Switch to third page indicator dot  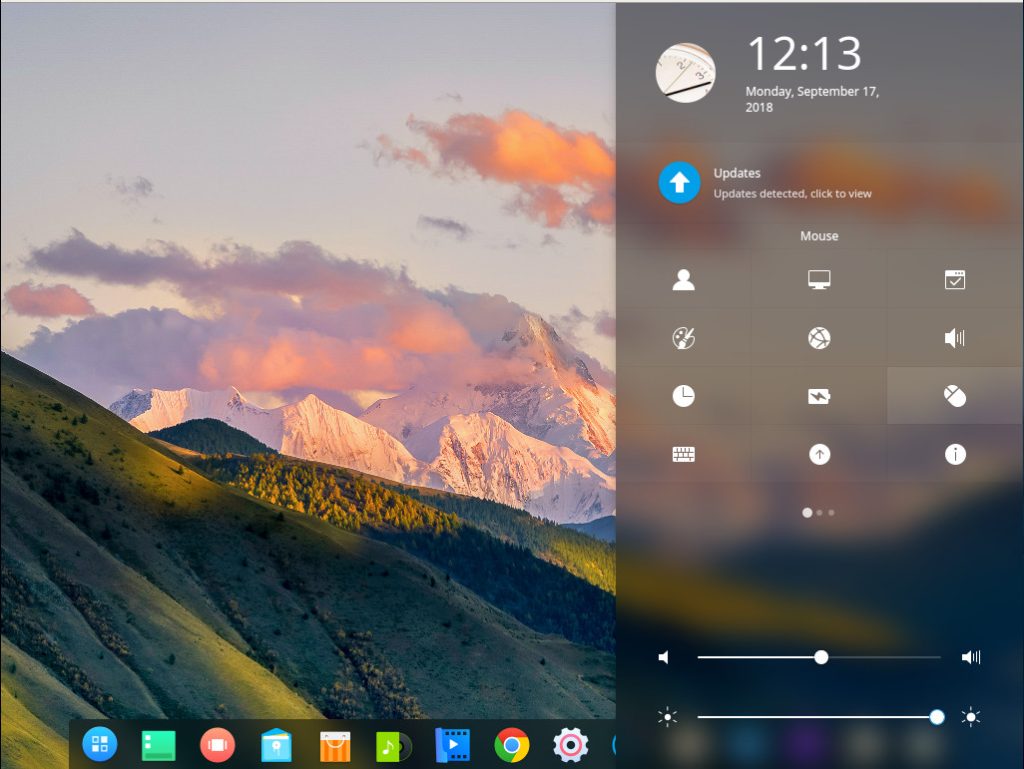click(832, 512)
